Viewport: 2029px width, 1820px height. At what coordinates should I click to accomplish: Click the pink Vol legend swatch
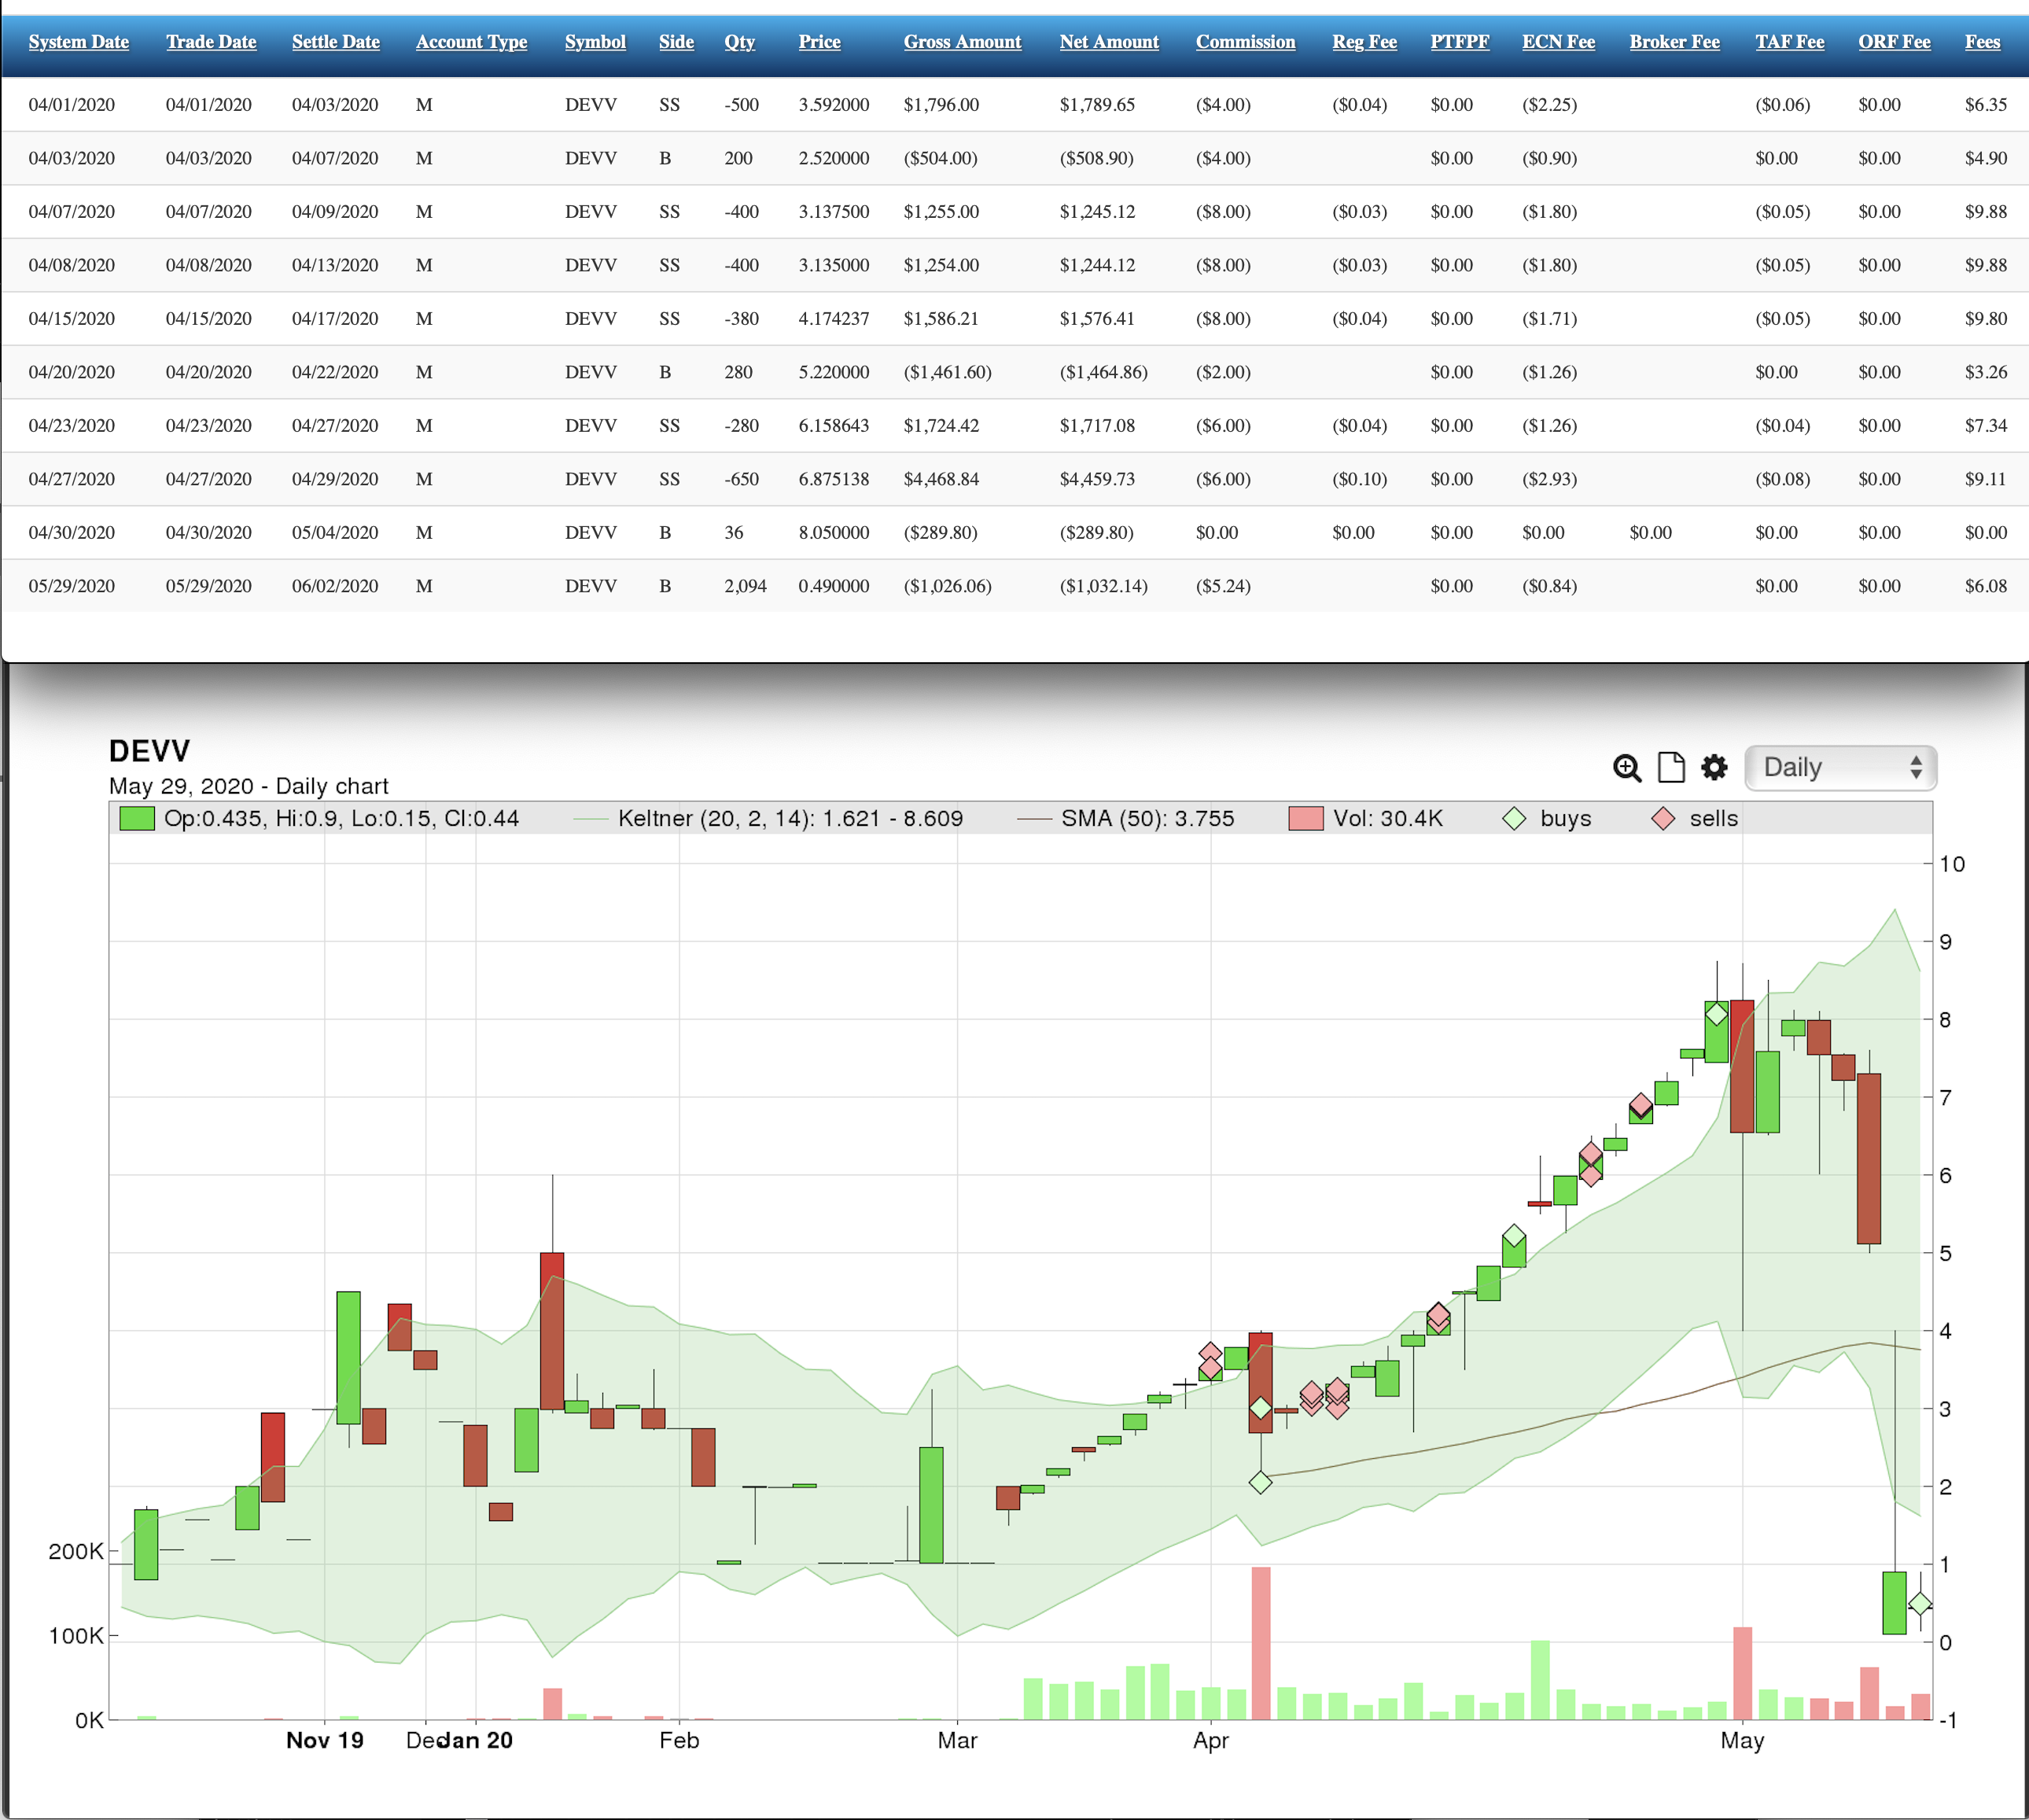pyautogui.click(x=1306, y=819)
